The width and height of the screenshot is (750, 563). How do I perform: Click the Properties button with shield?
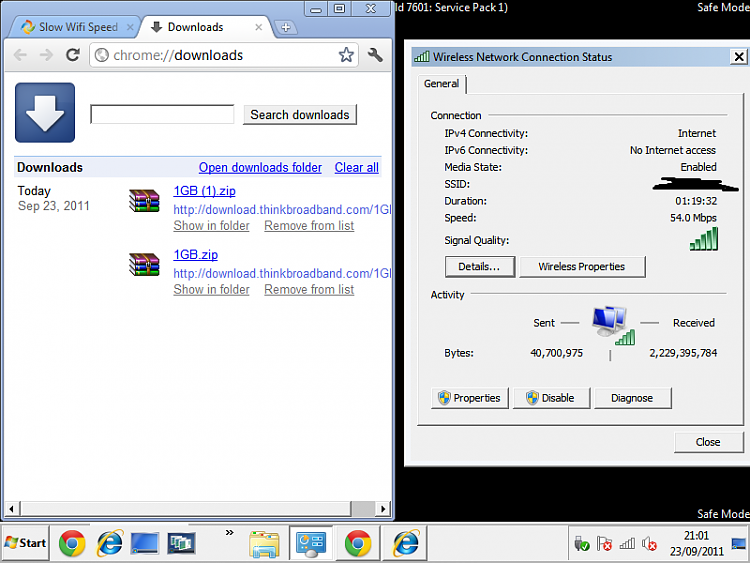(x=470, y=398)
